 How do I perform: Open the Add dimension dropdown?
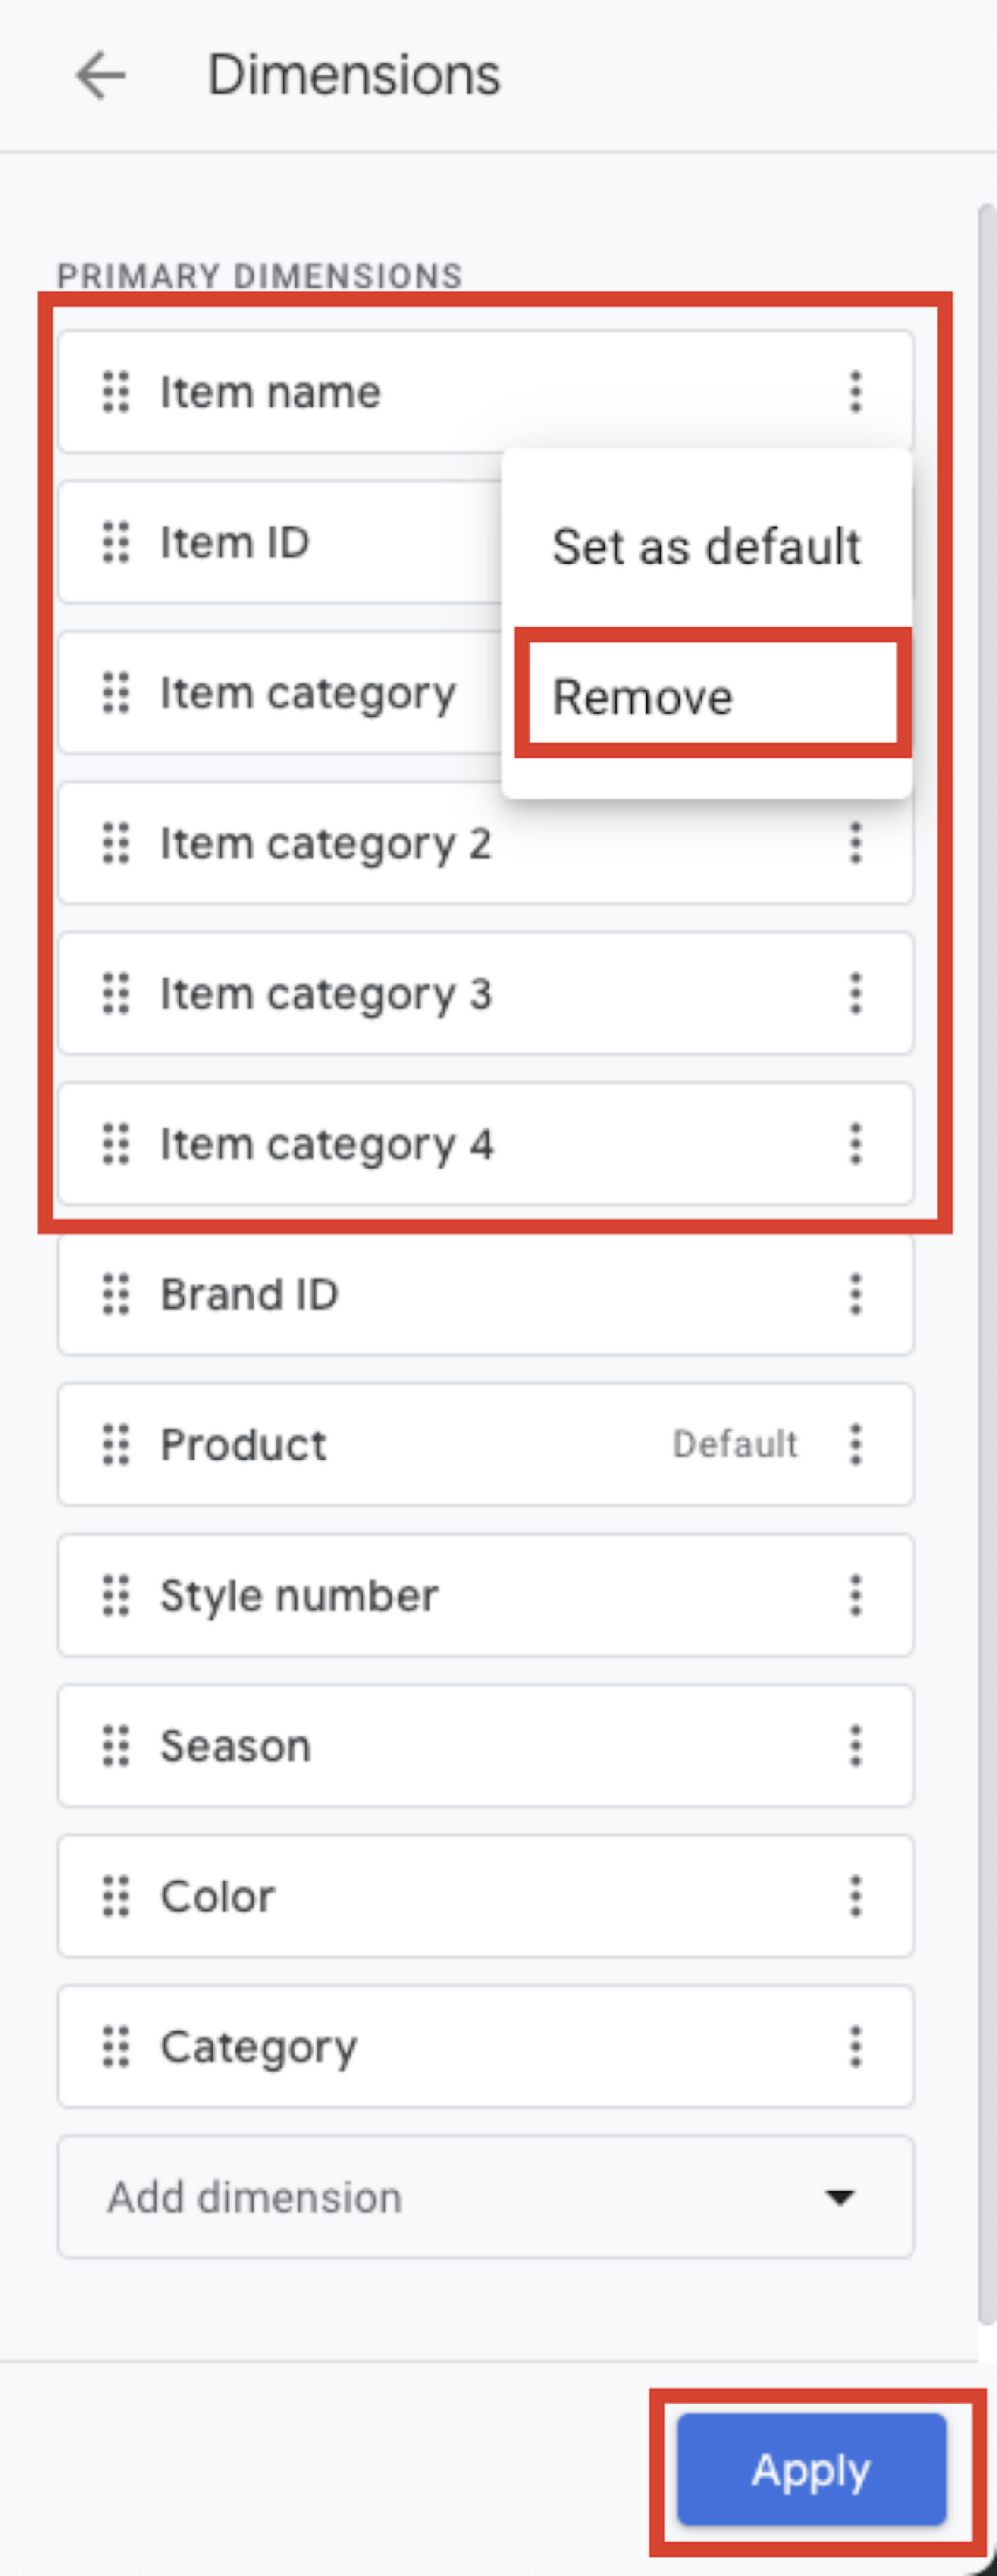click(x=486, y=2197)
